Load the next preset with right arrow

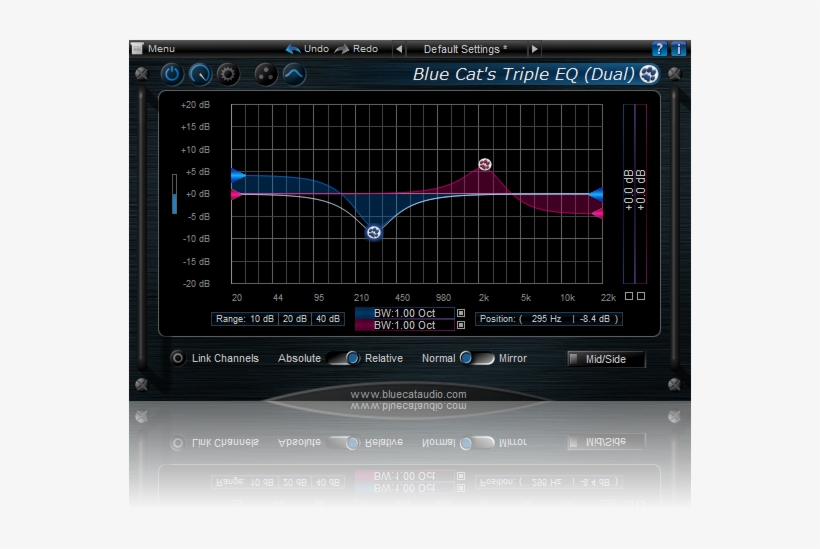coord(534,49)
